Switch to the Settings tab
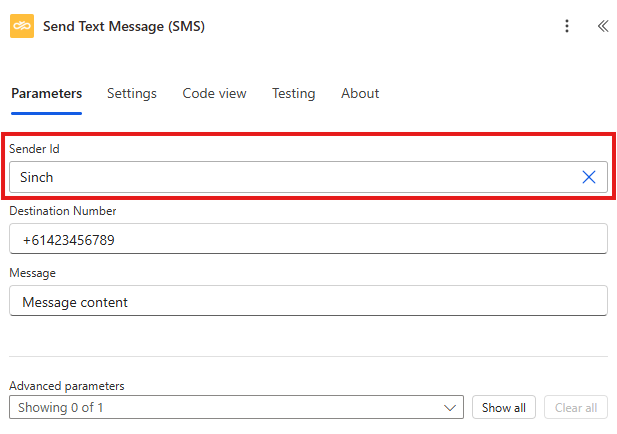 coord(132,94)
